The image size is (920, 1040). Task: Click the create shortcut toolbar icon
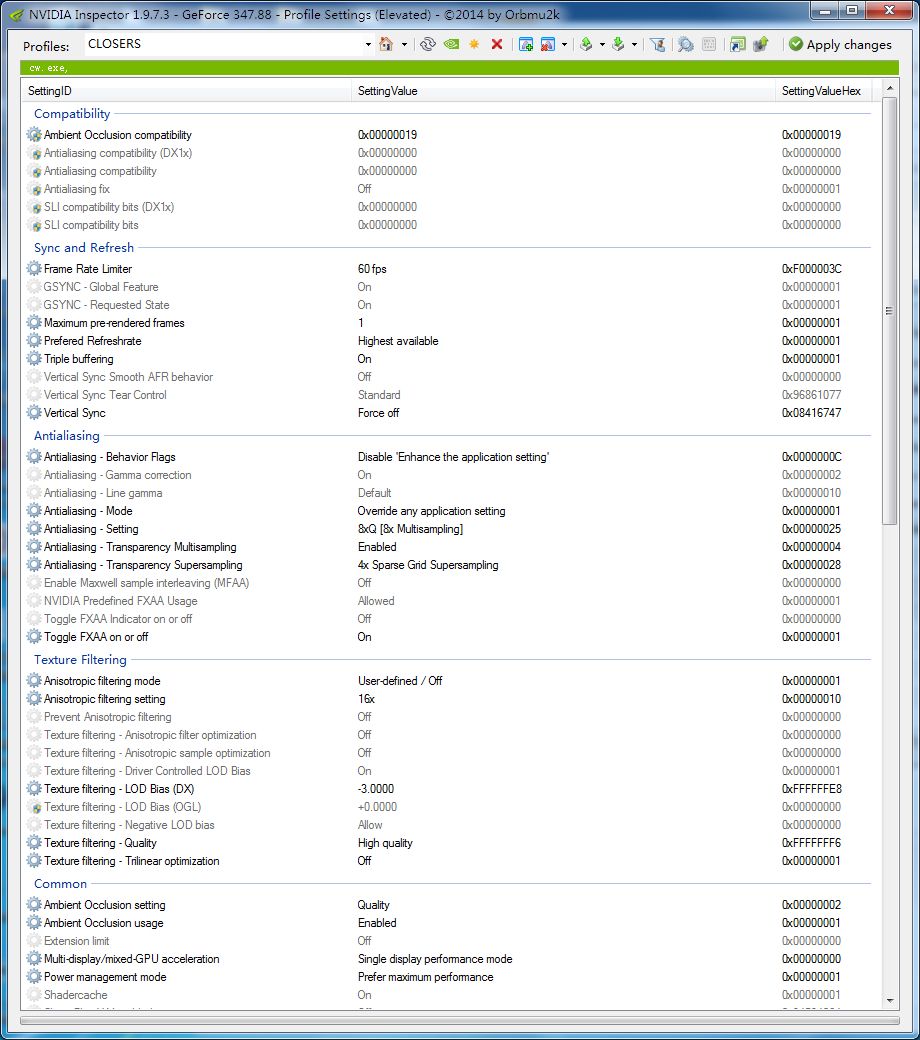click(738, 44)
